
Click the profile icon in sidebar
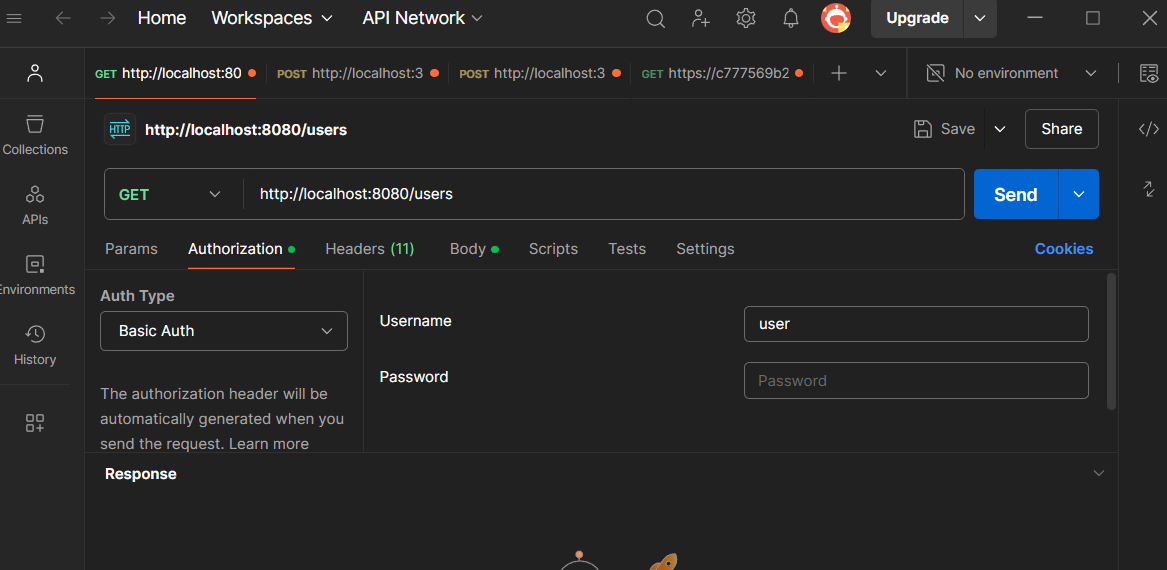pyautogui.click(x=34, y=73)
